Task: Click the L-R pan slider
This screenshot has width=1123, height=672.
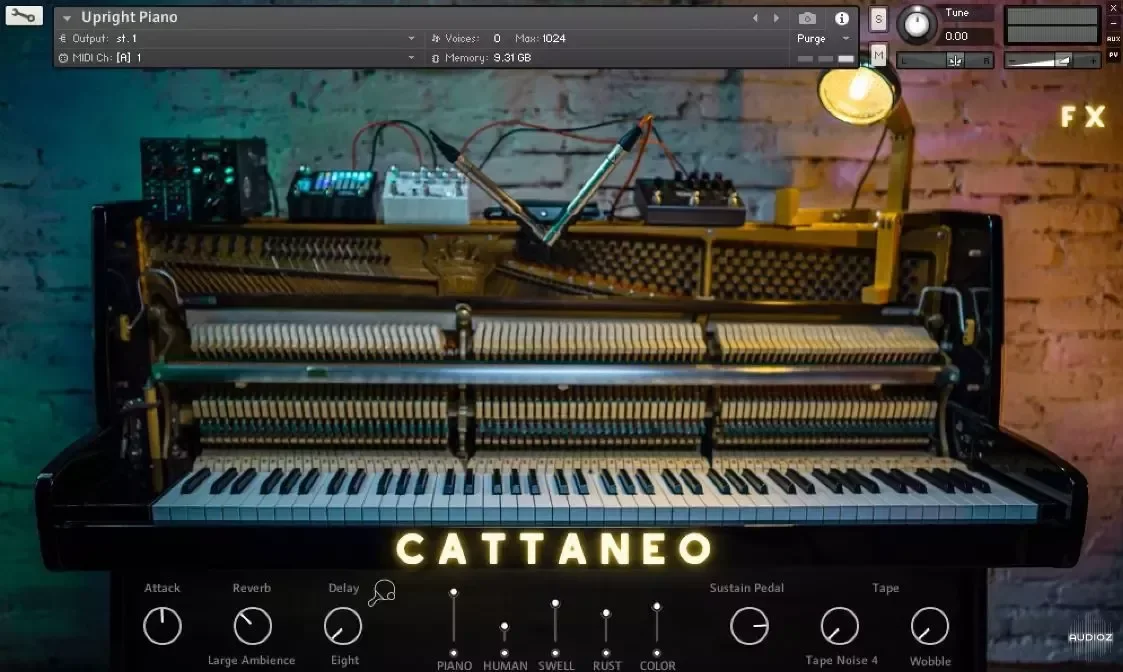Action: (x=945, y=61)
